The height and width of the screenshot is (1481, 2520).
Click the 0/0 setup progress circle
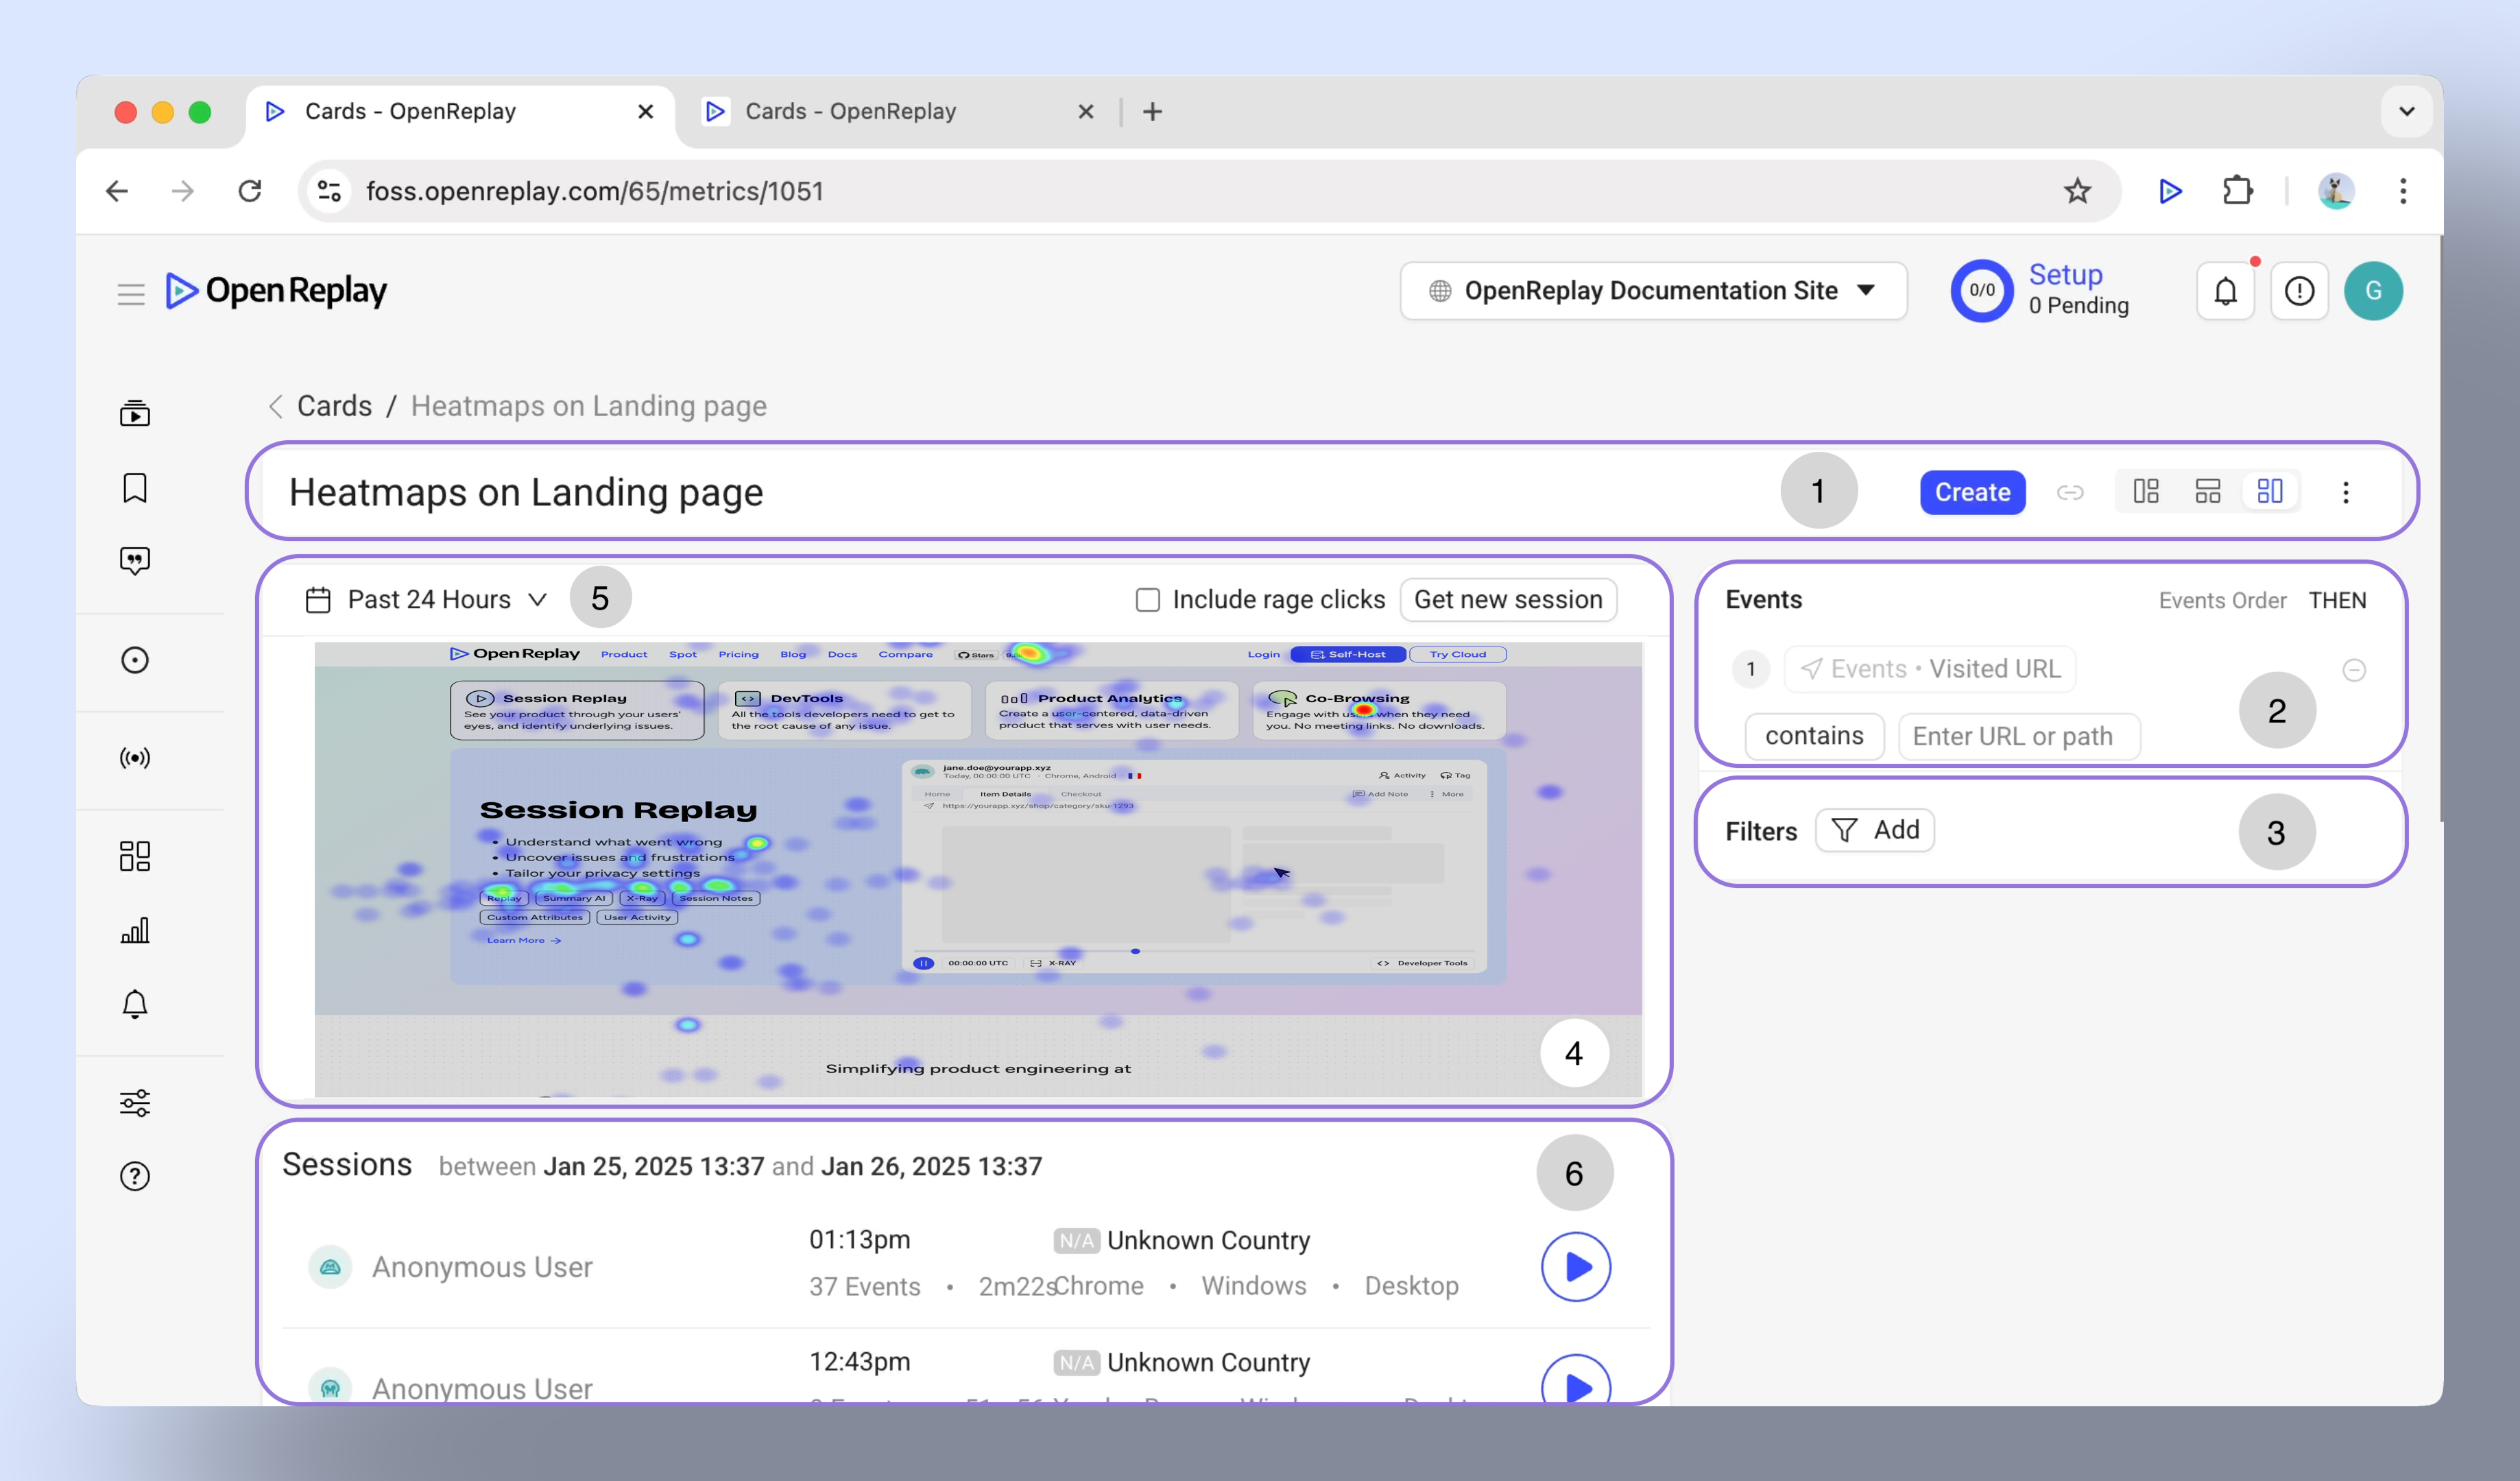point(1981,291)
